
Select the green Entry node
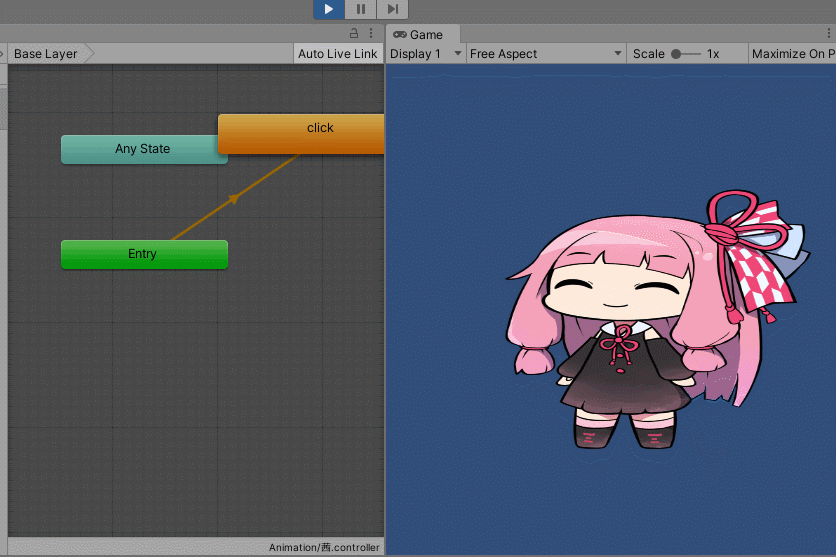pyautogui.click(x=144, y=254)
